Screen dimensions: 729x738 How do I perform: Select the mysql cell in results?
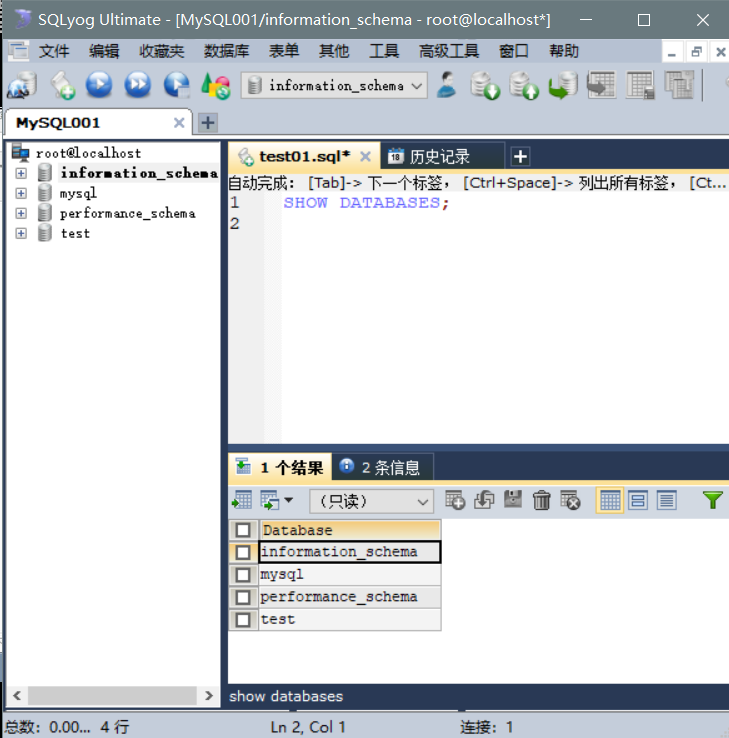pos(349,575)
